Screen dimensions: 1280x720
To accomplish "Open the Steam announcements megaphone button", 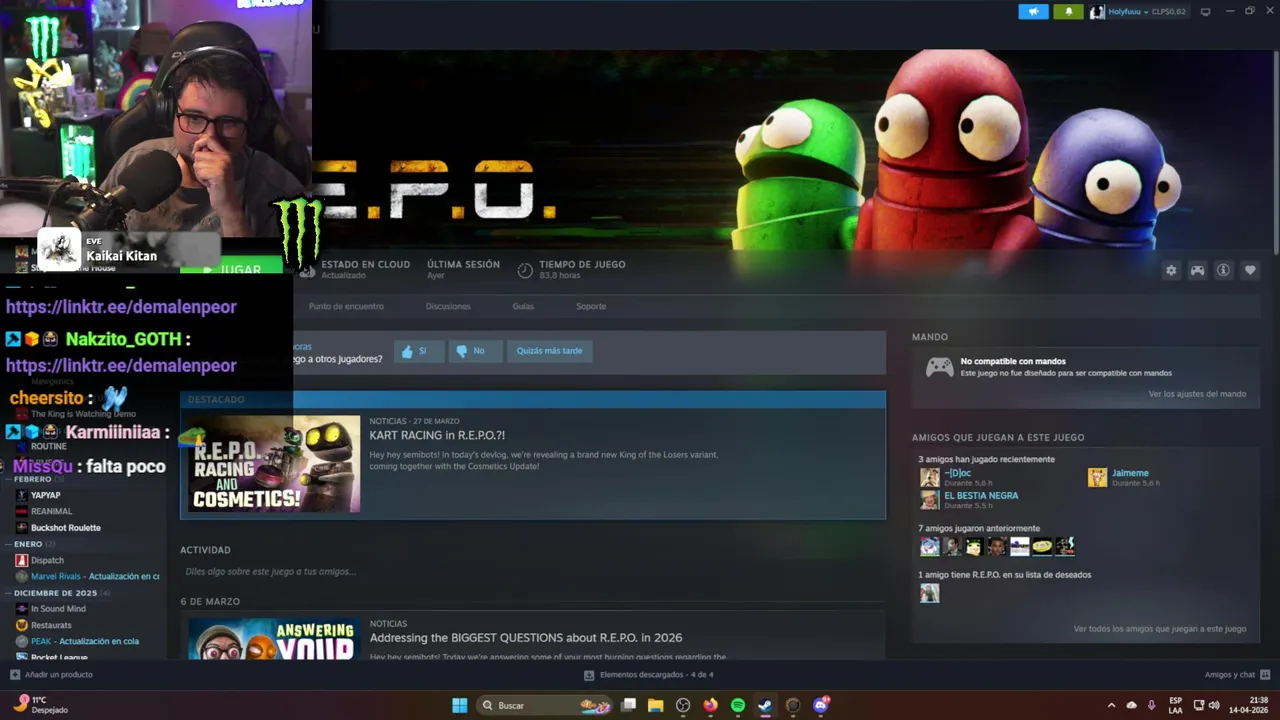I will tap(1033, 11).
